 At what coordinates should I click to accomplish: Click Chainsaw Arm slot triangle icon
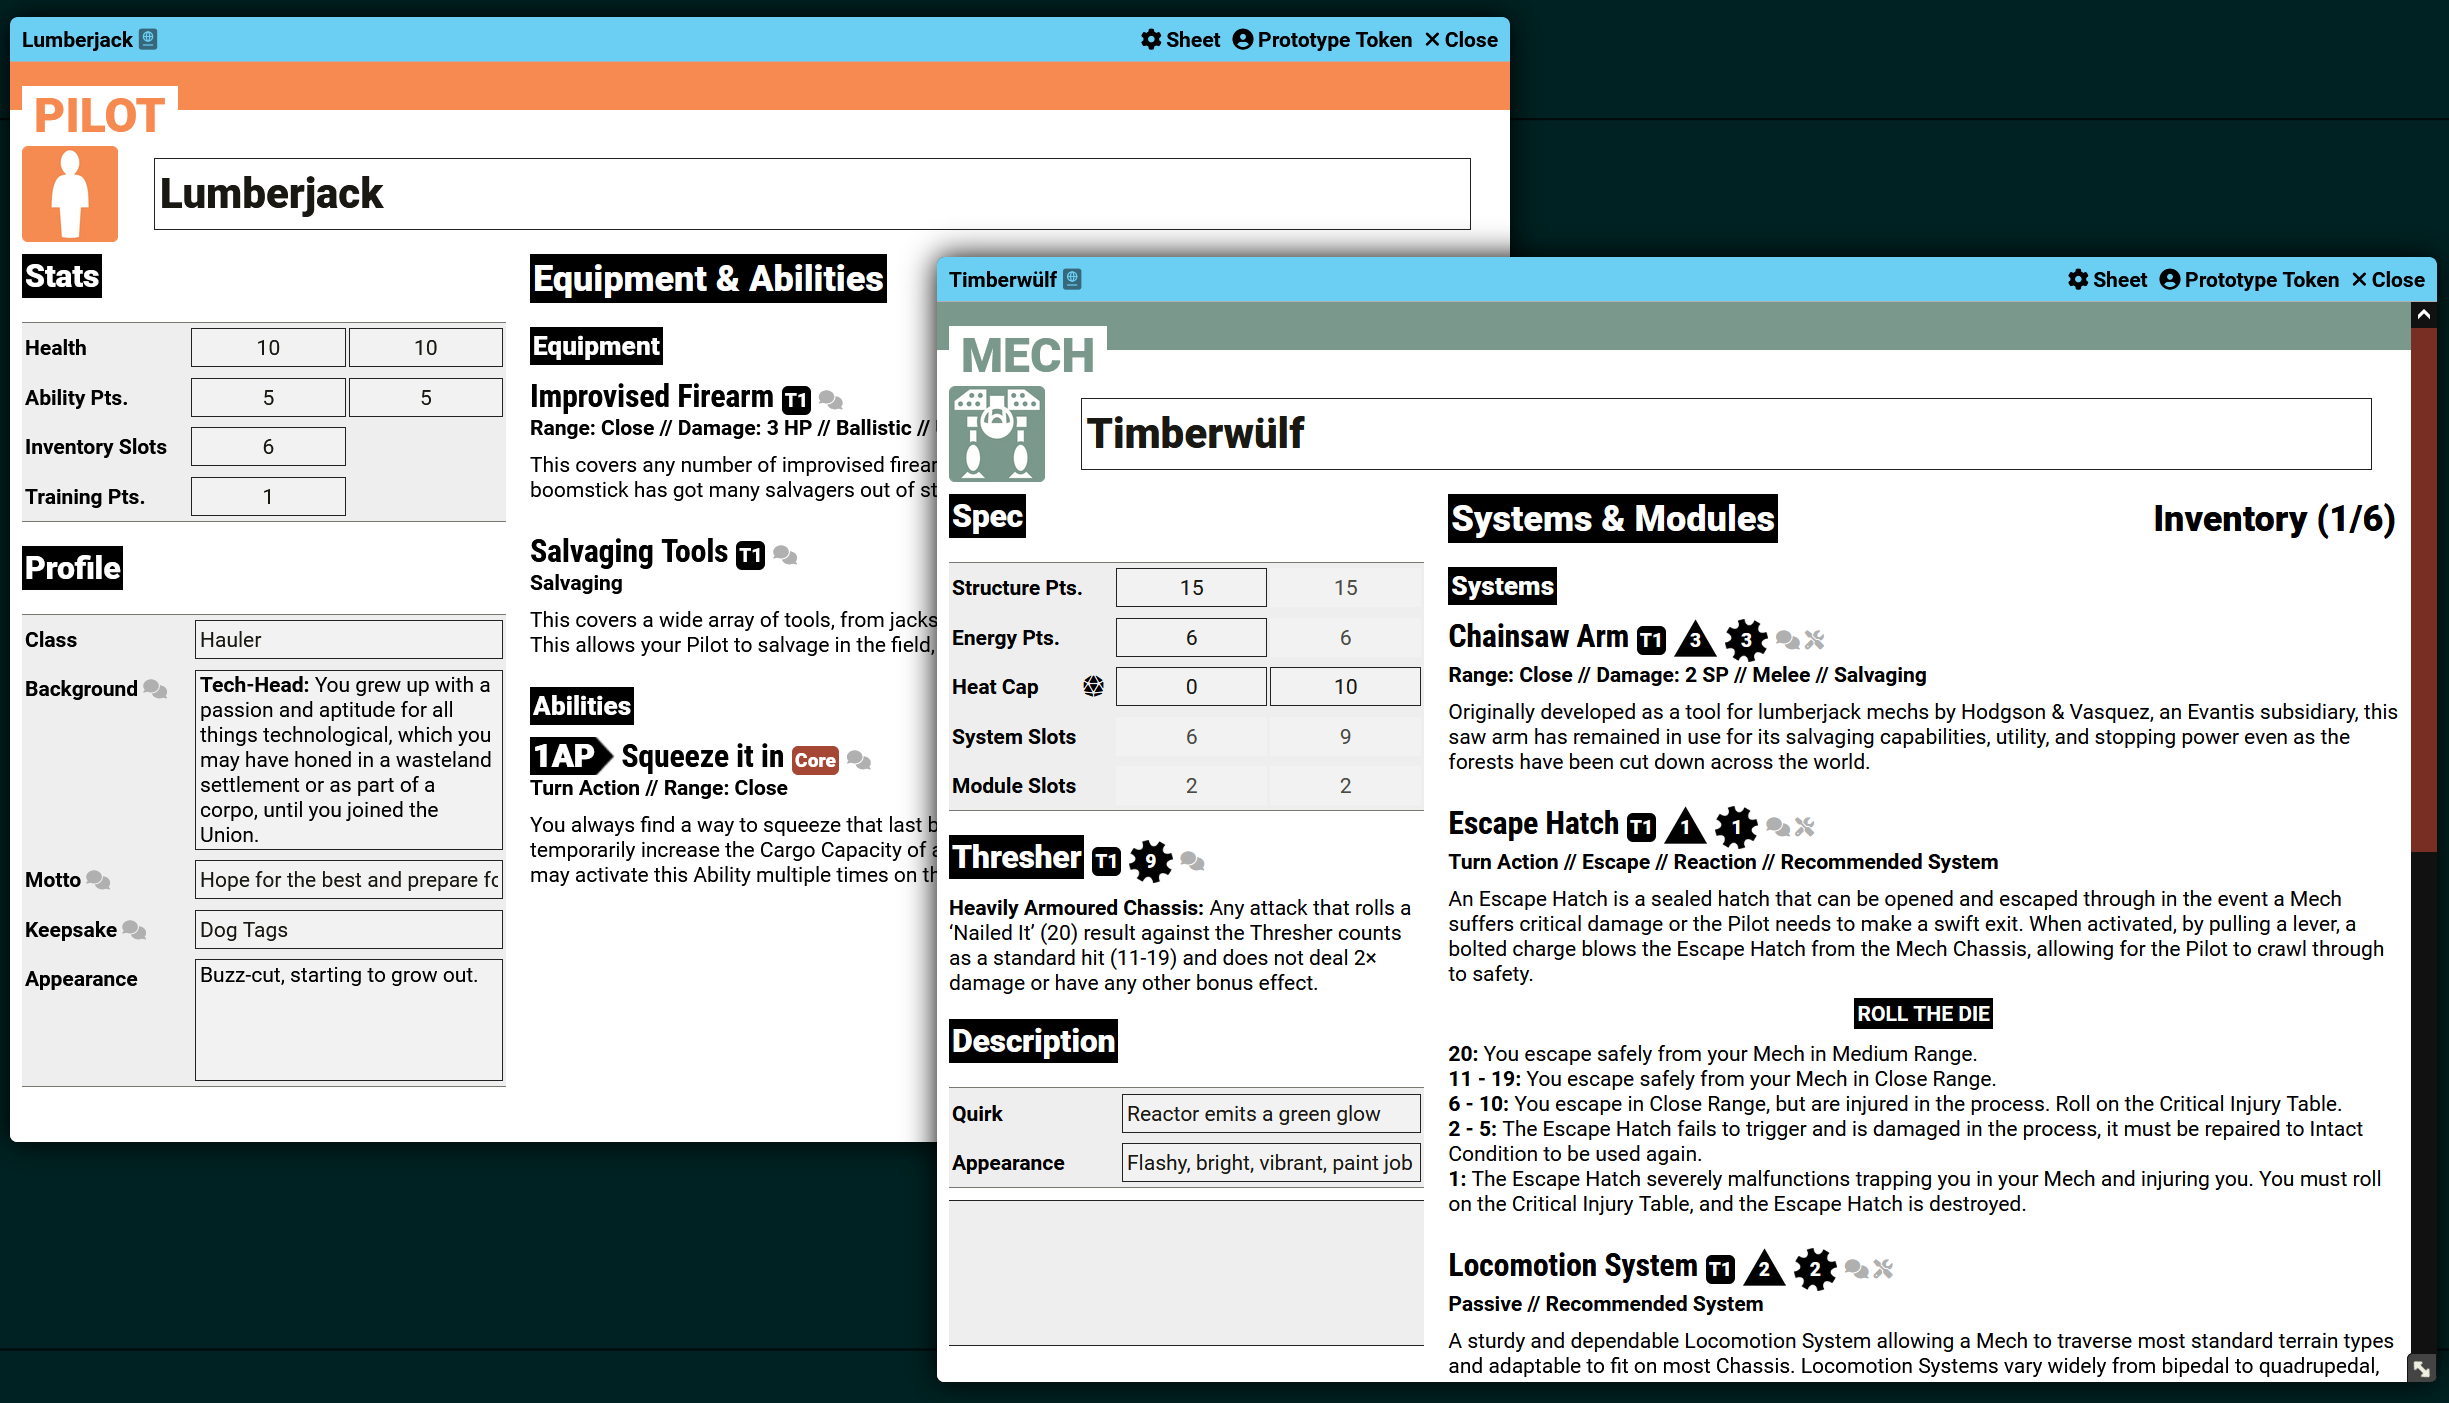pos(1695,640)
